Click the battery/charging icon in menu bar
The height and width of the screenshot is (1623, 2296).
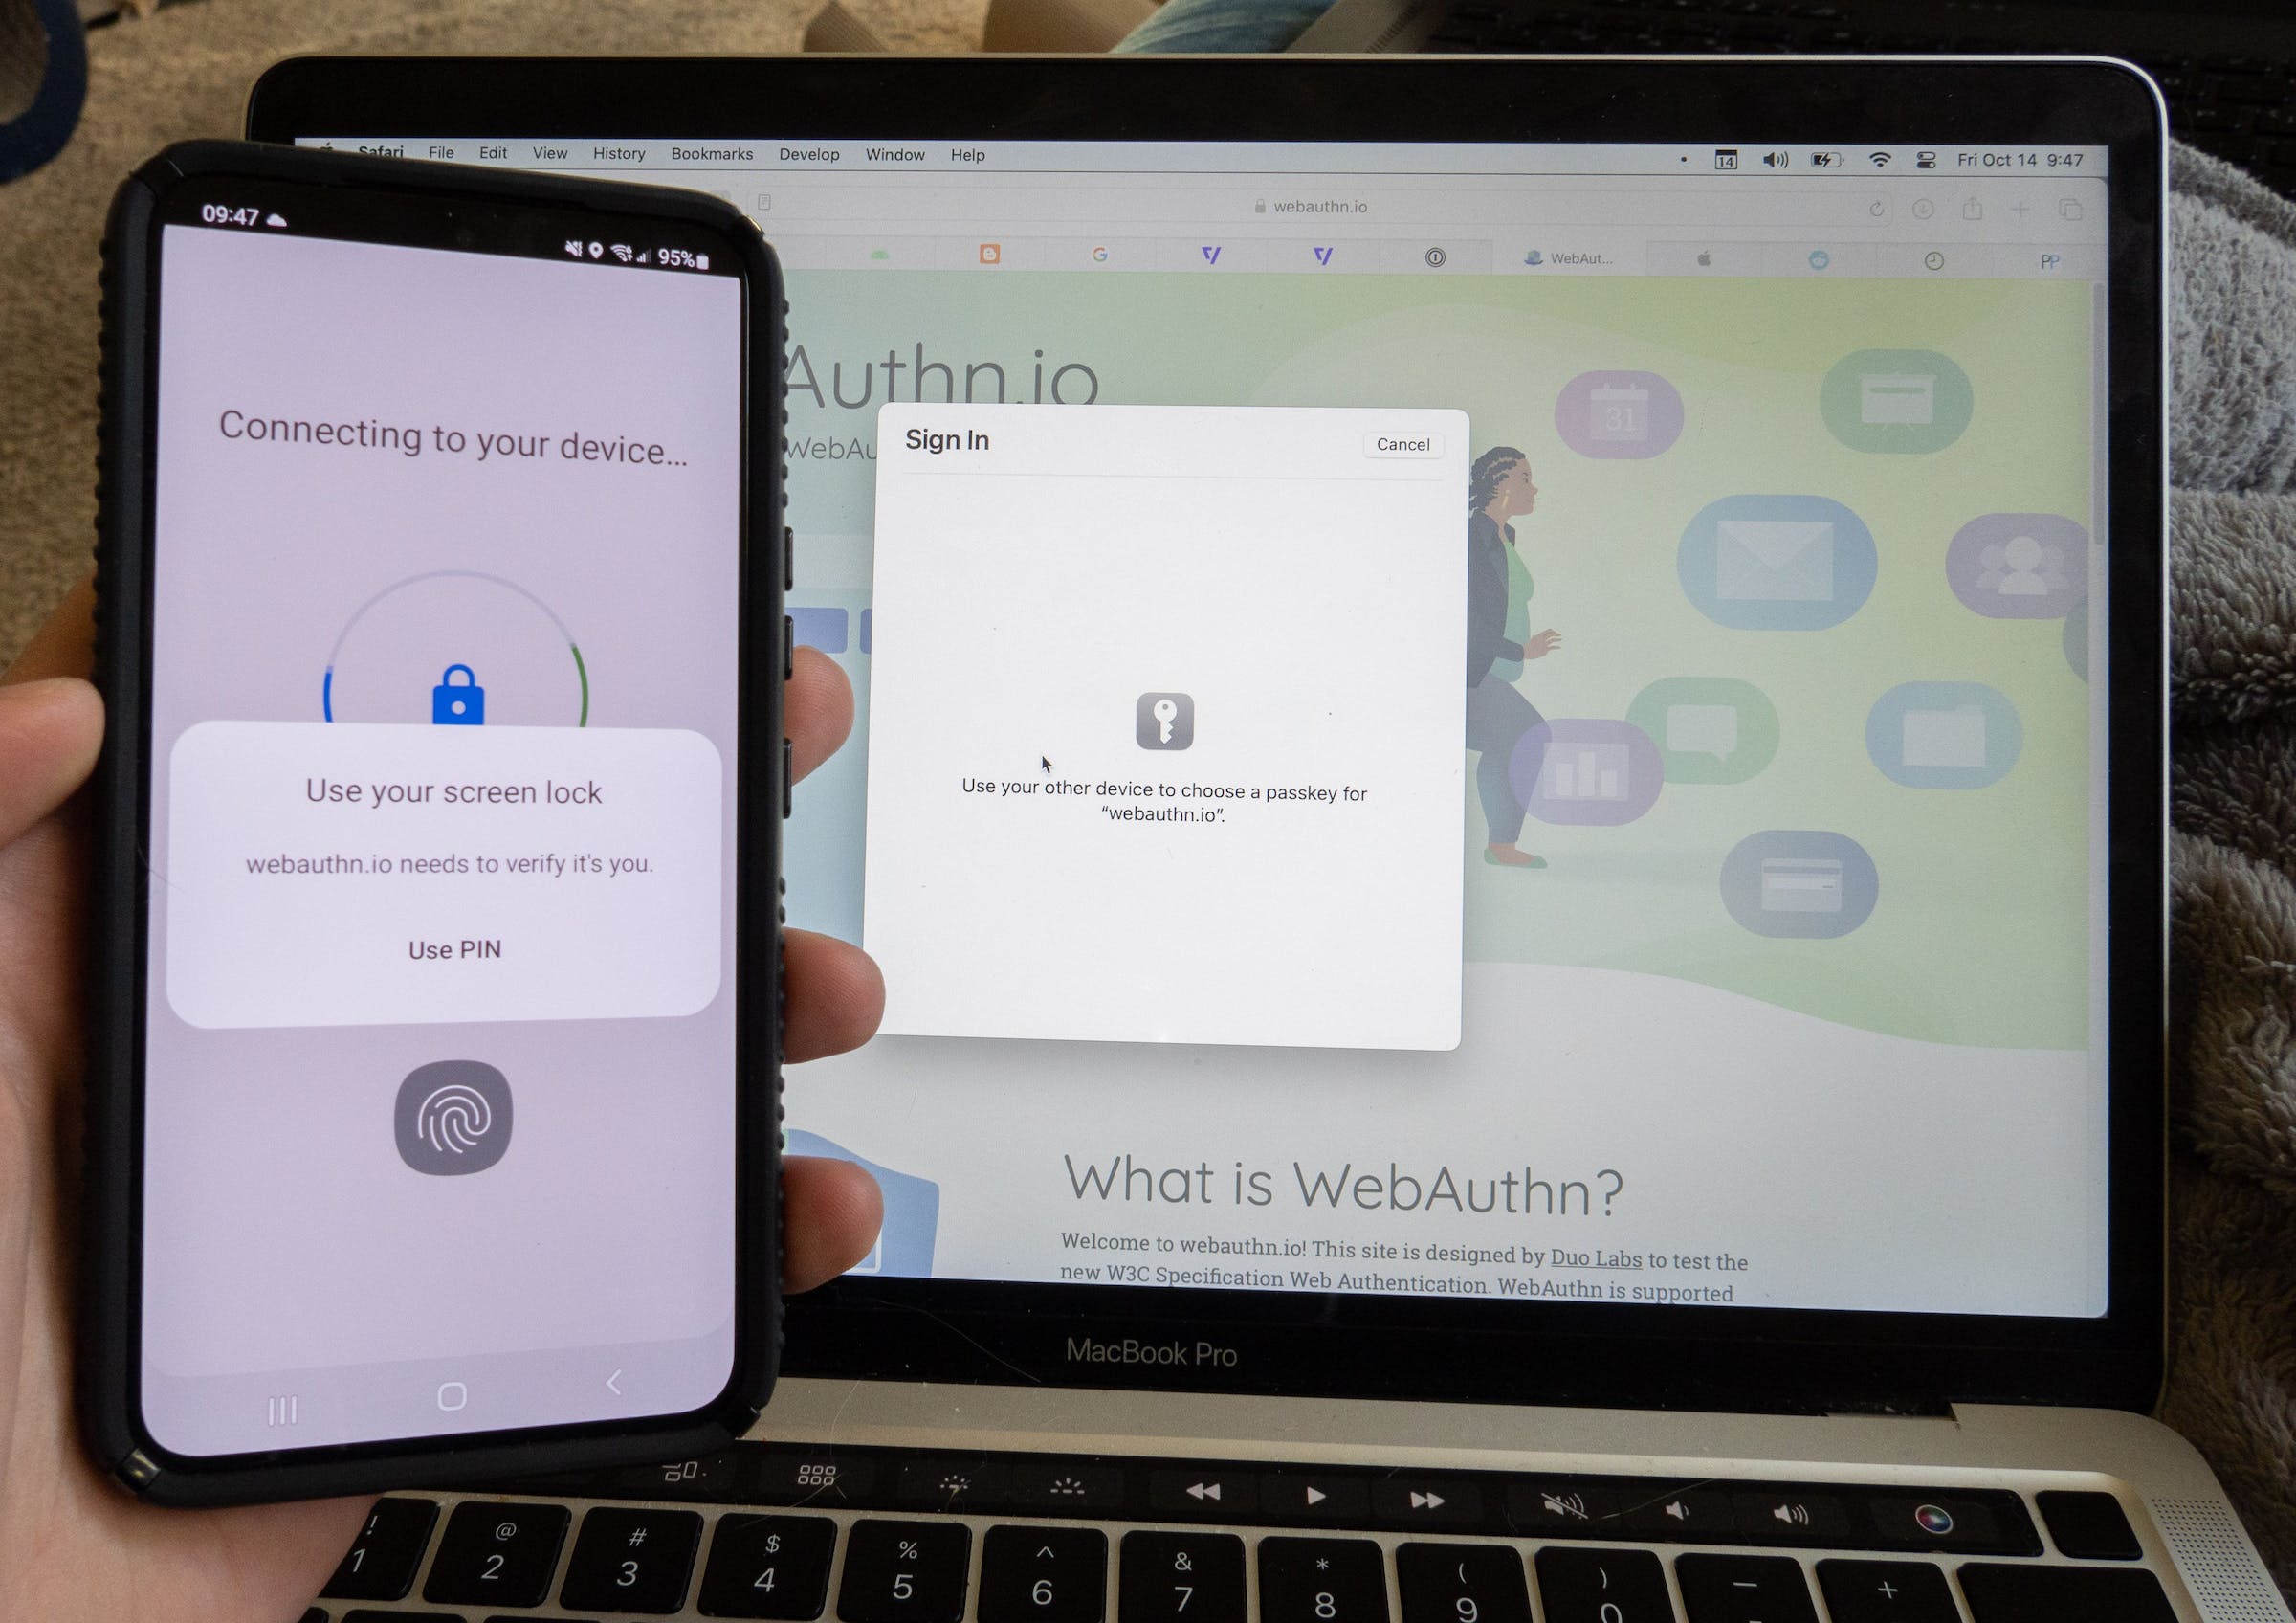[x=1825, y=158]
